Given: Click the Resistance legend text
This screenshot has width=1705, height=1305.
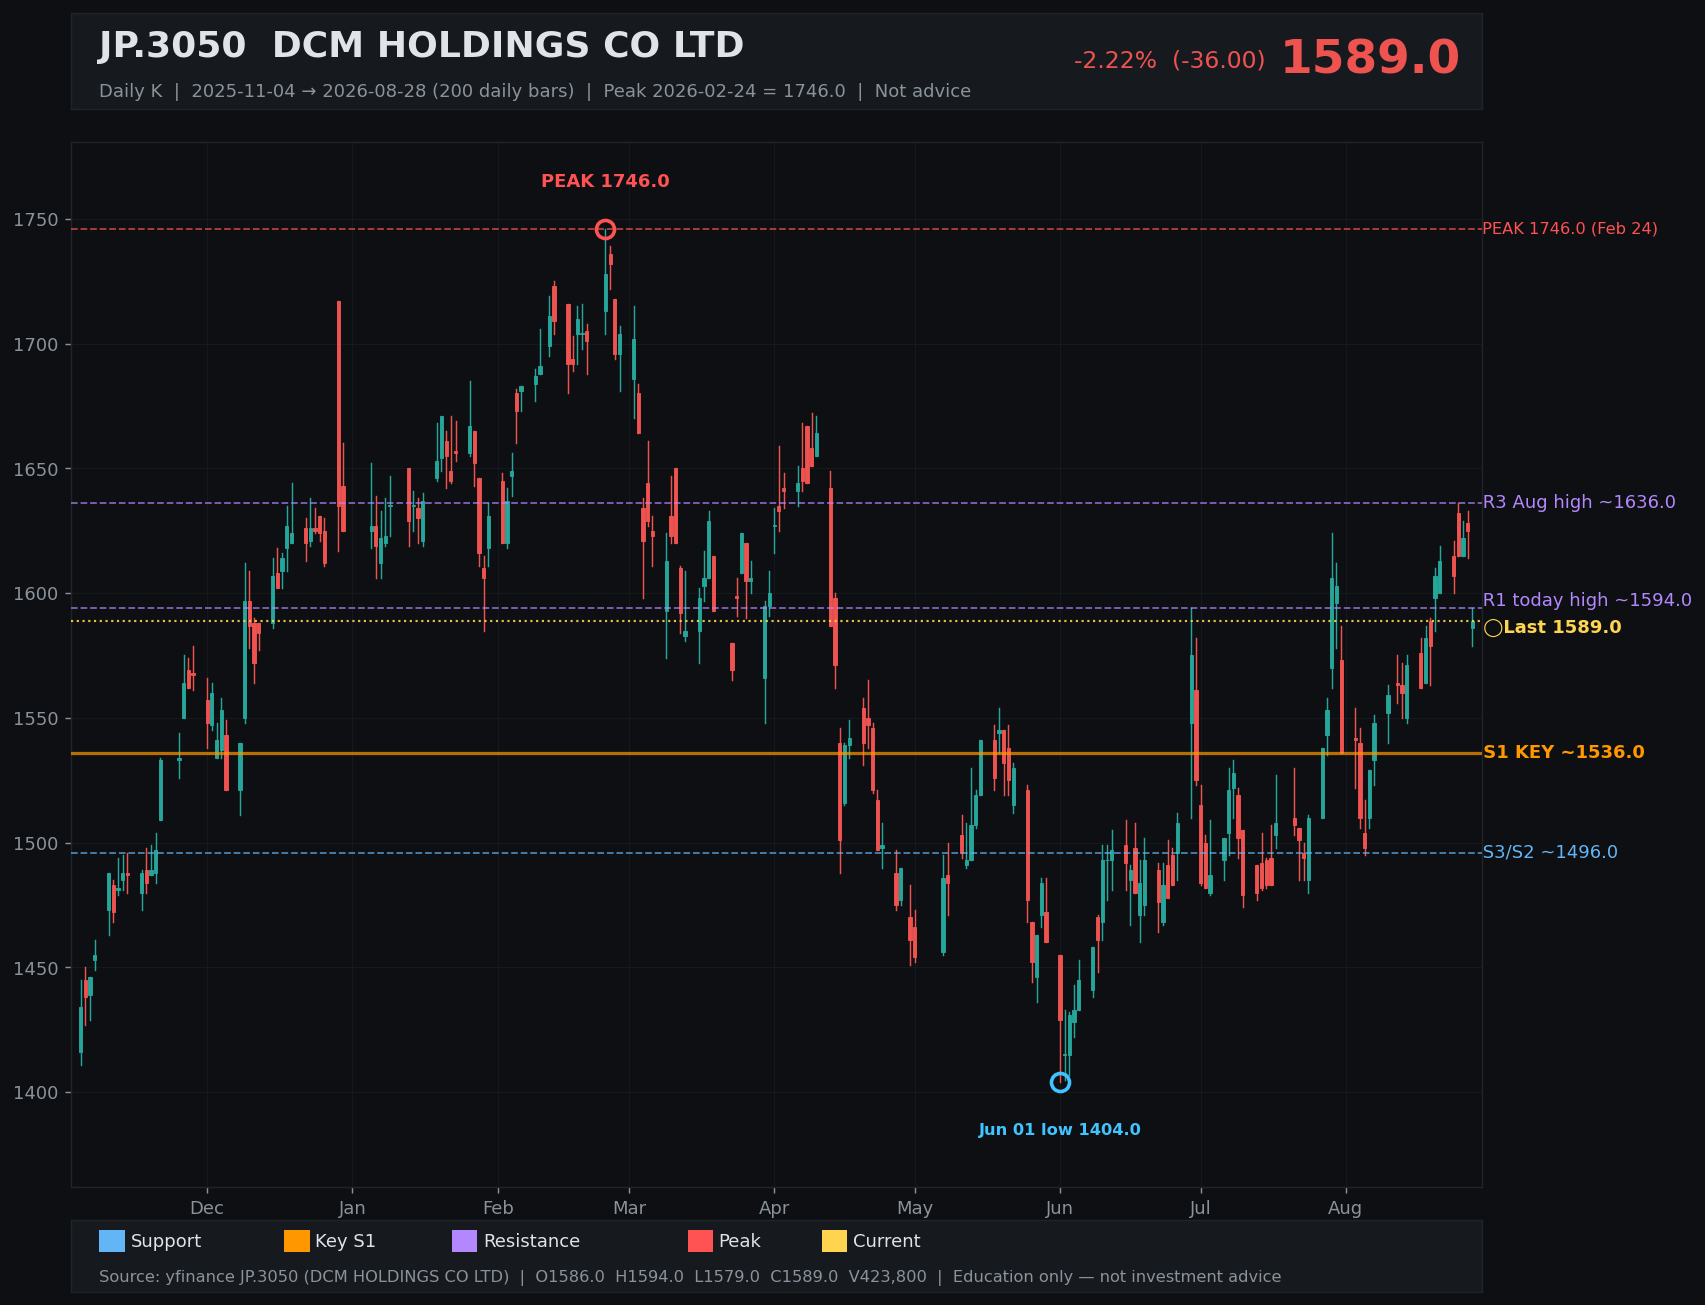Looking at the screenshot, I should (532, 1241).
